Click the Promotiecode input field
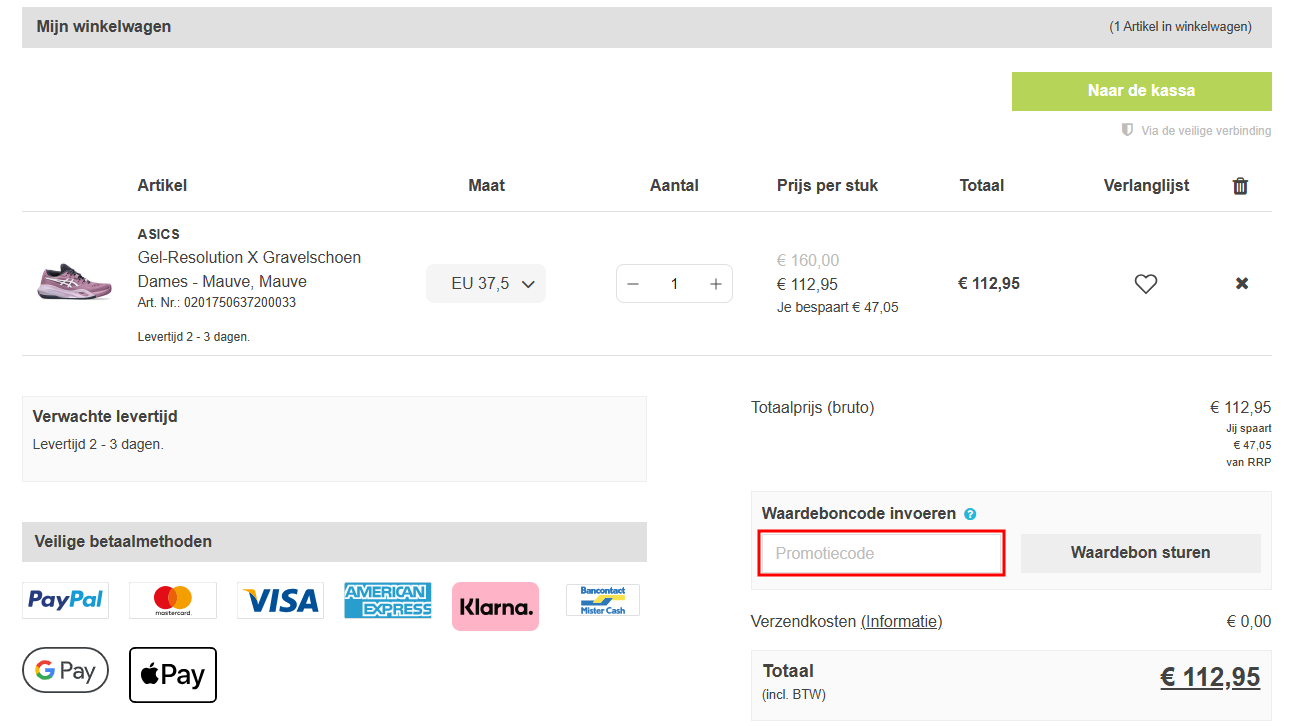 [x=881, y=553]
